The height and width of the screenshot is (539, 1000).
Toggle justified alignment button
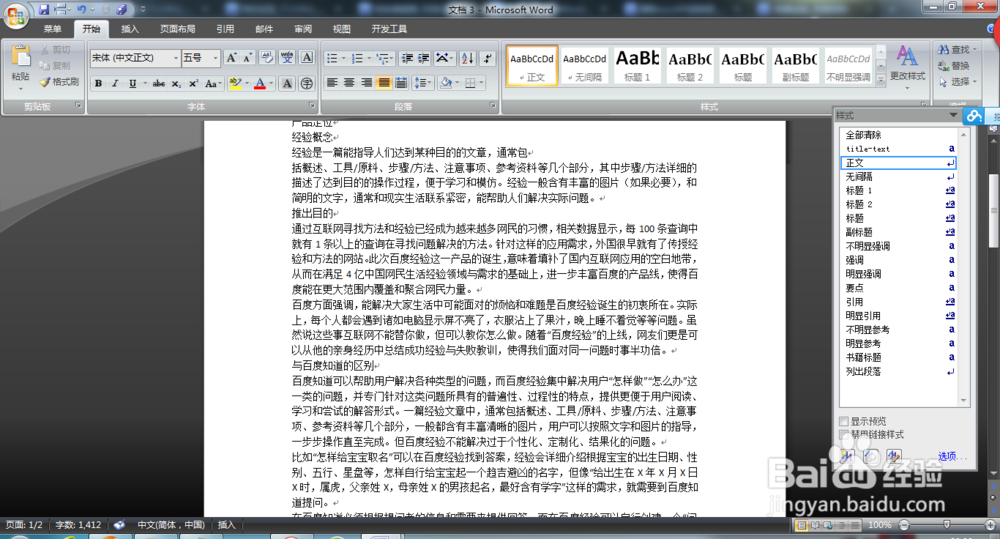[x=384, y=83]
